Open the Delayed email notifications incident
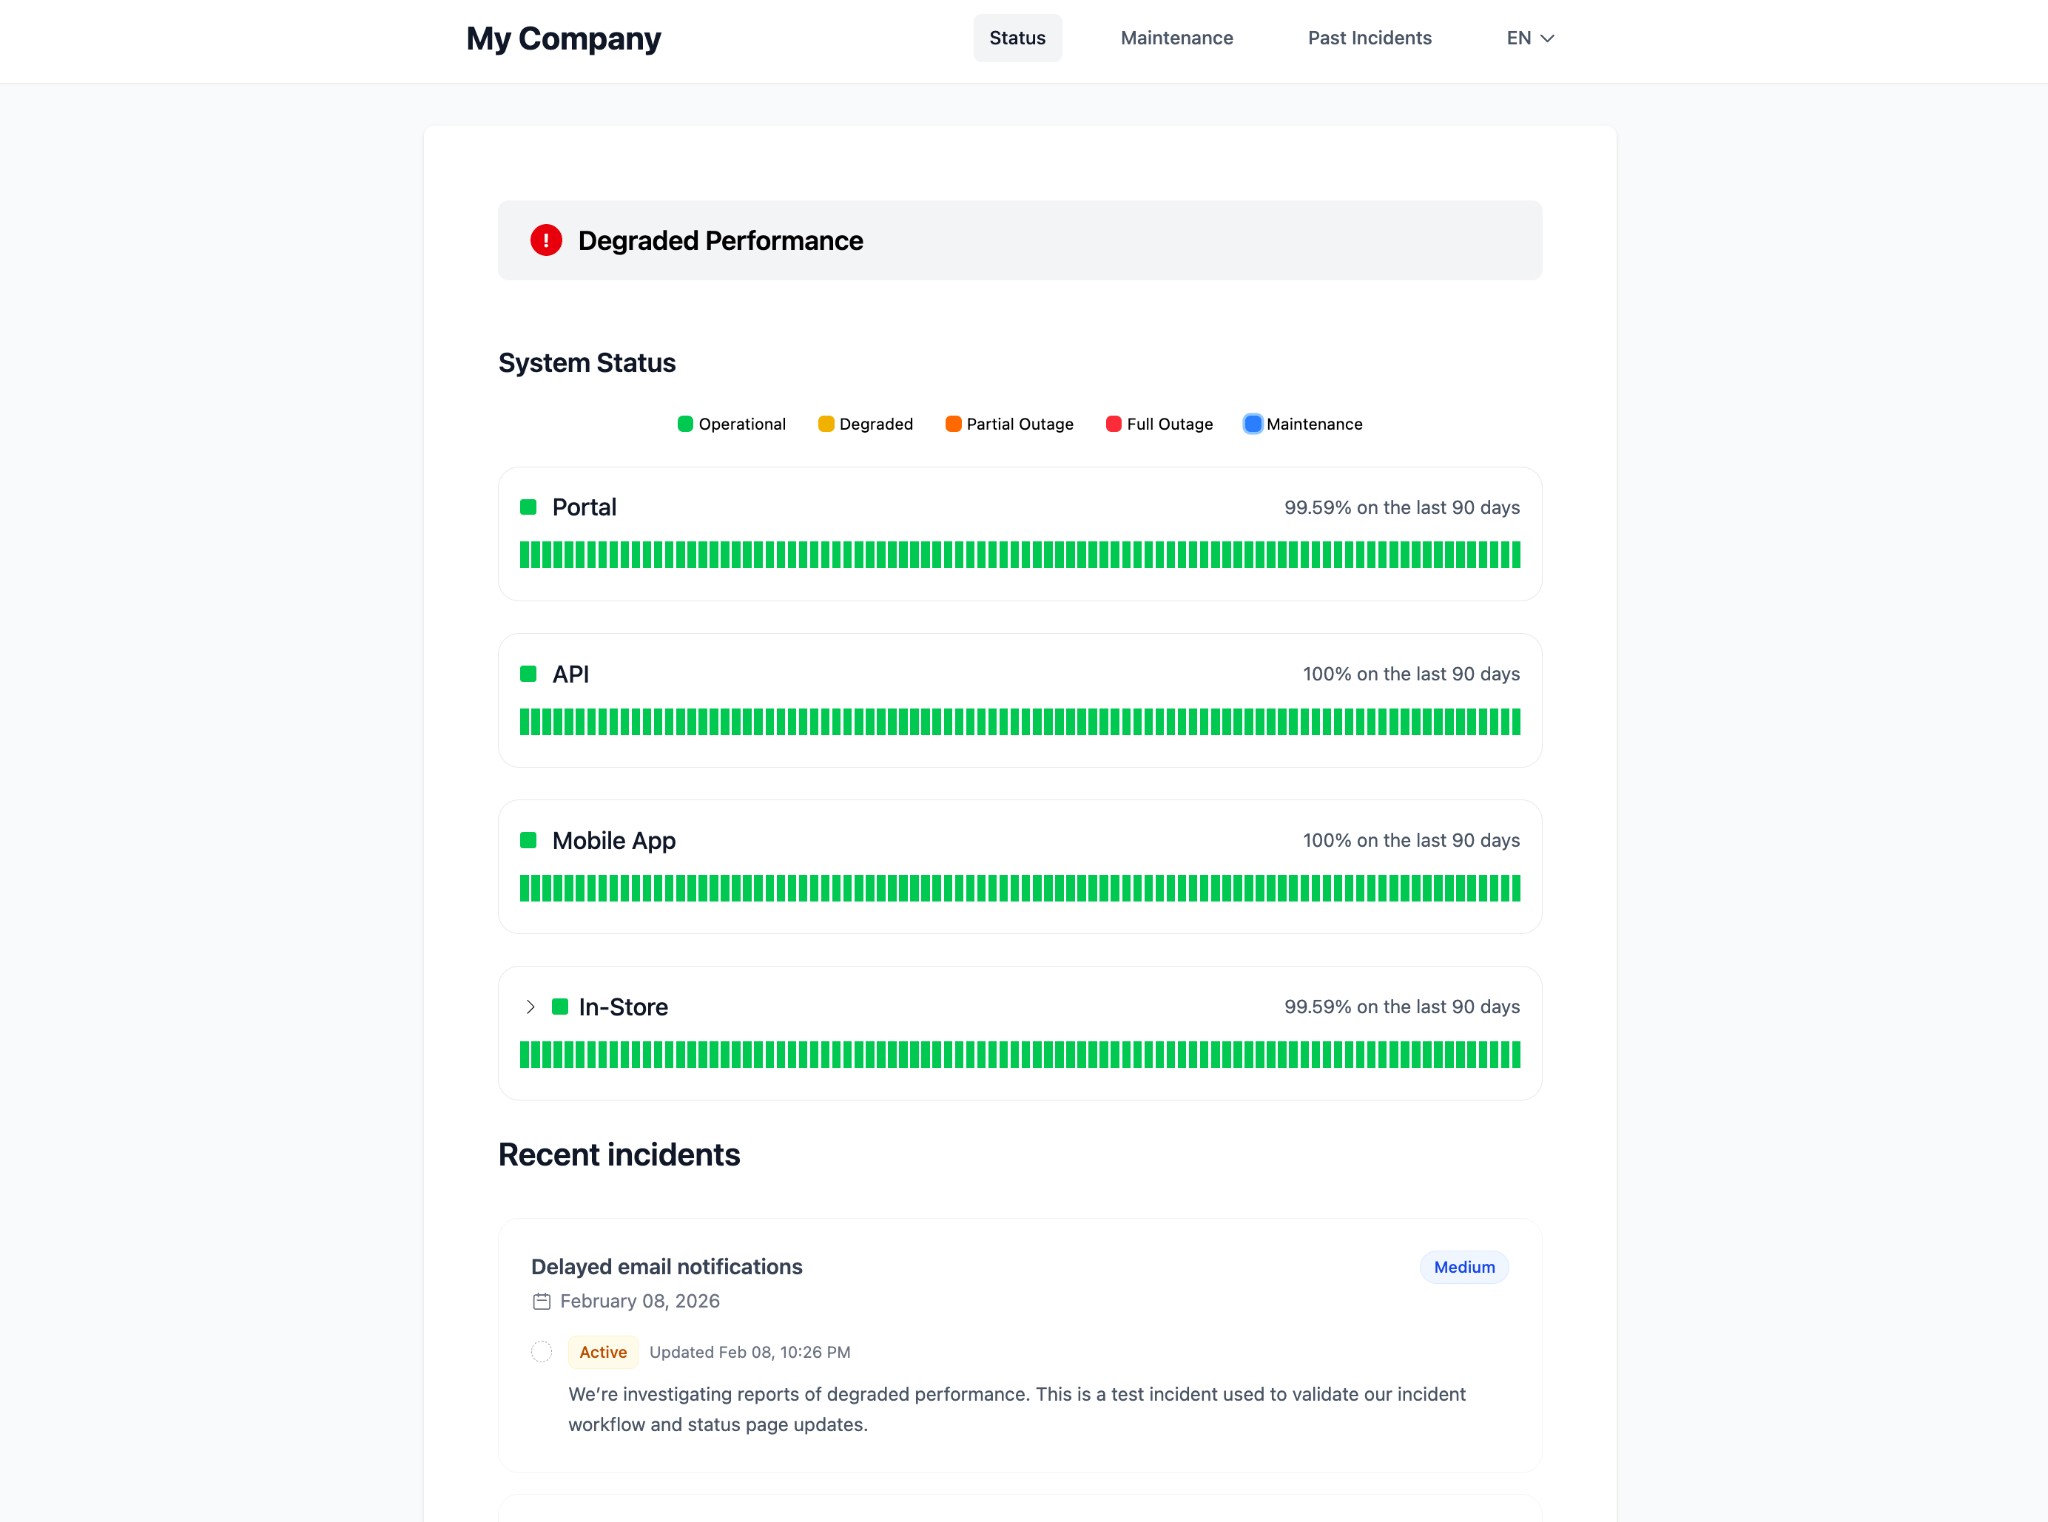 point(666,1266)
